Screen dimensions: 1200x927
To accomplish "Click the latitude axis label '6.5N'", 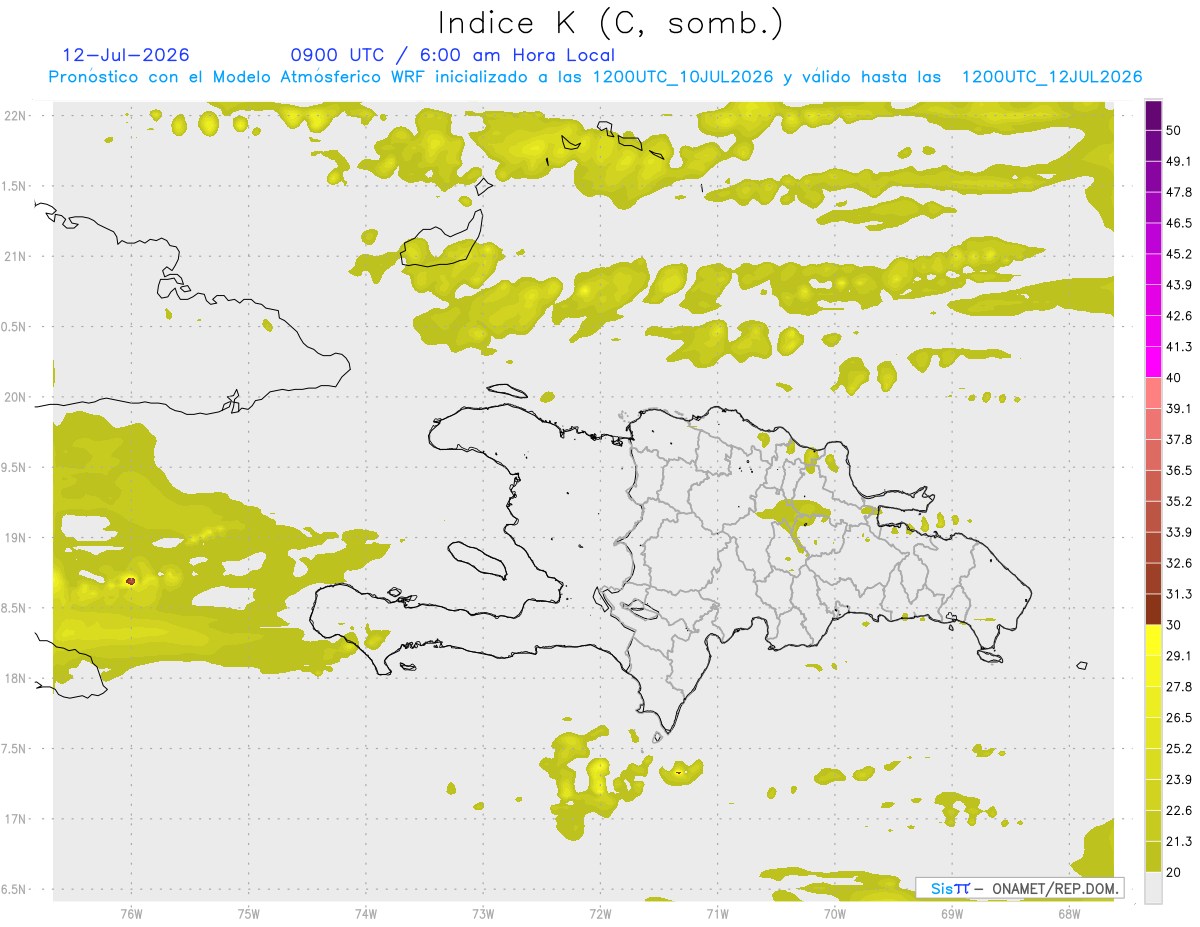I will 15,889.
